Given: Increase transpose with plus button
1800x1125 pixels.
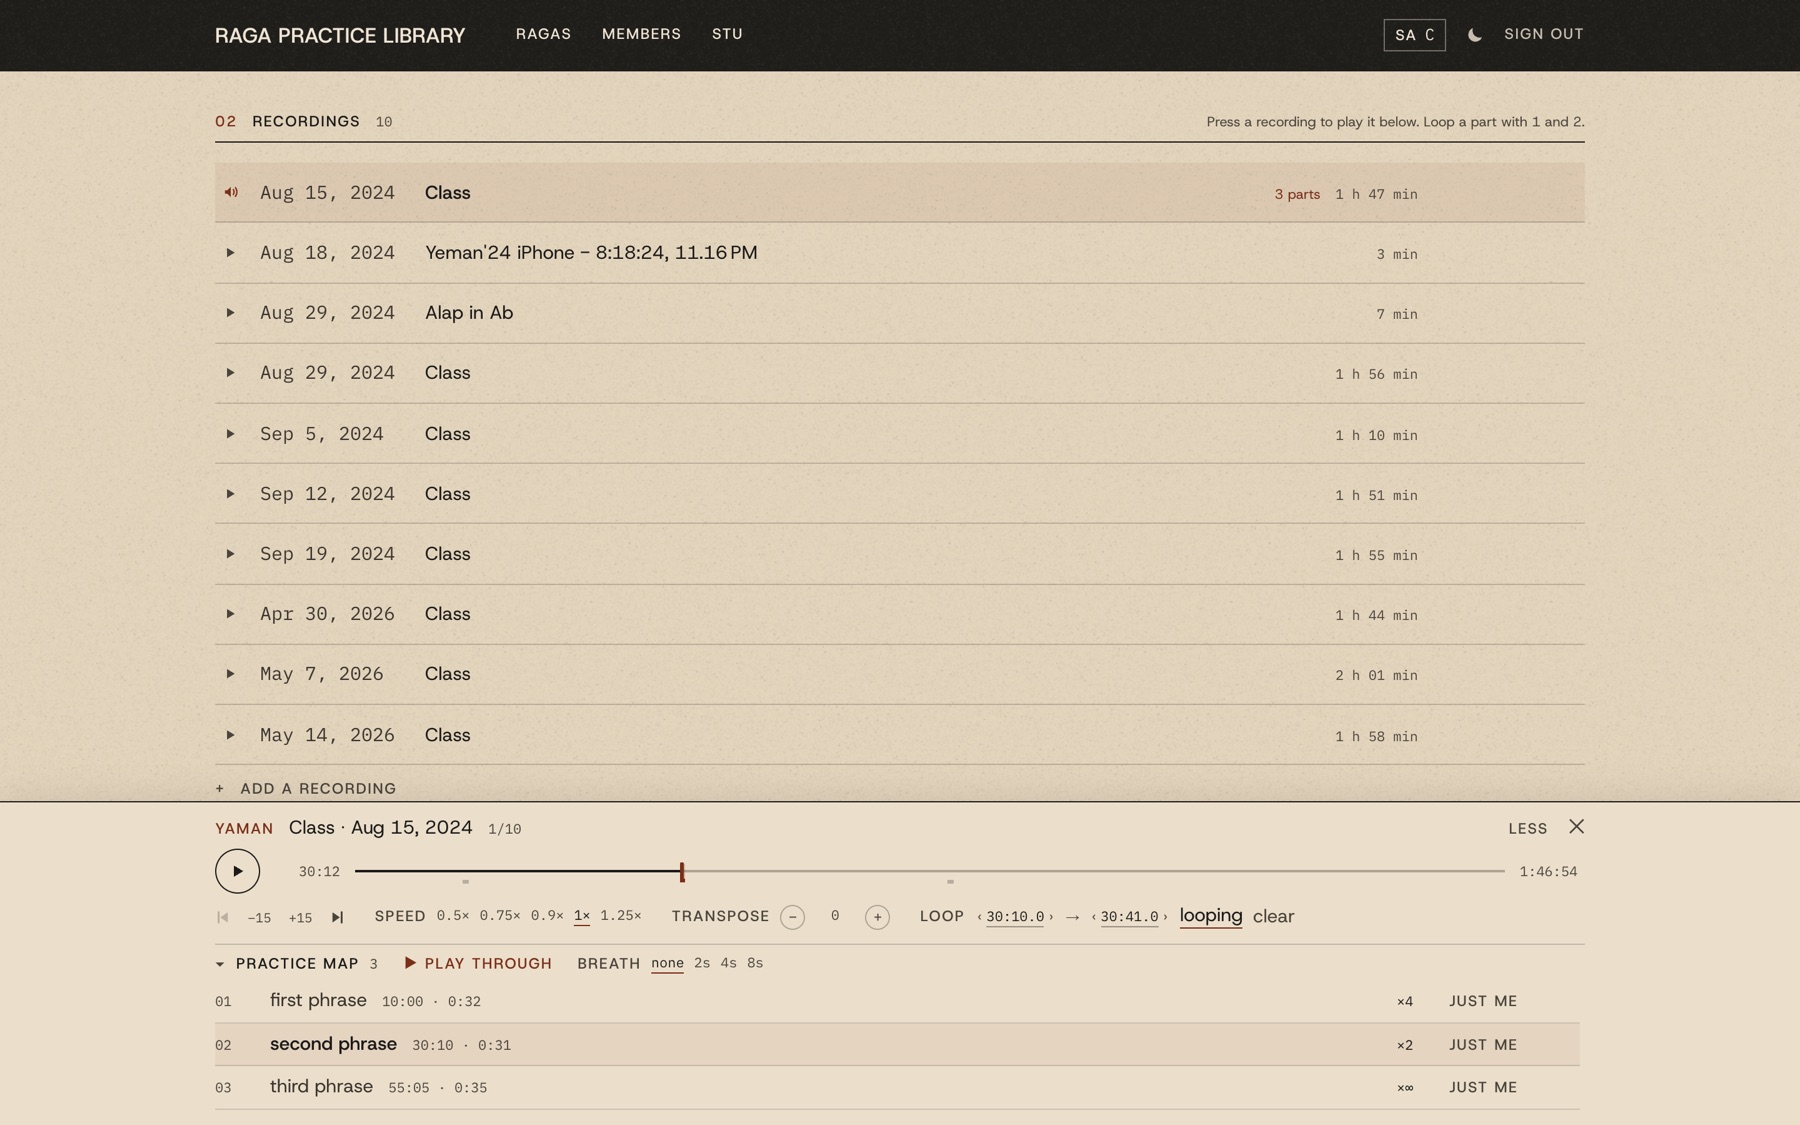Looking at the screenshot, I should 877,917.
